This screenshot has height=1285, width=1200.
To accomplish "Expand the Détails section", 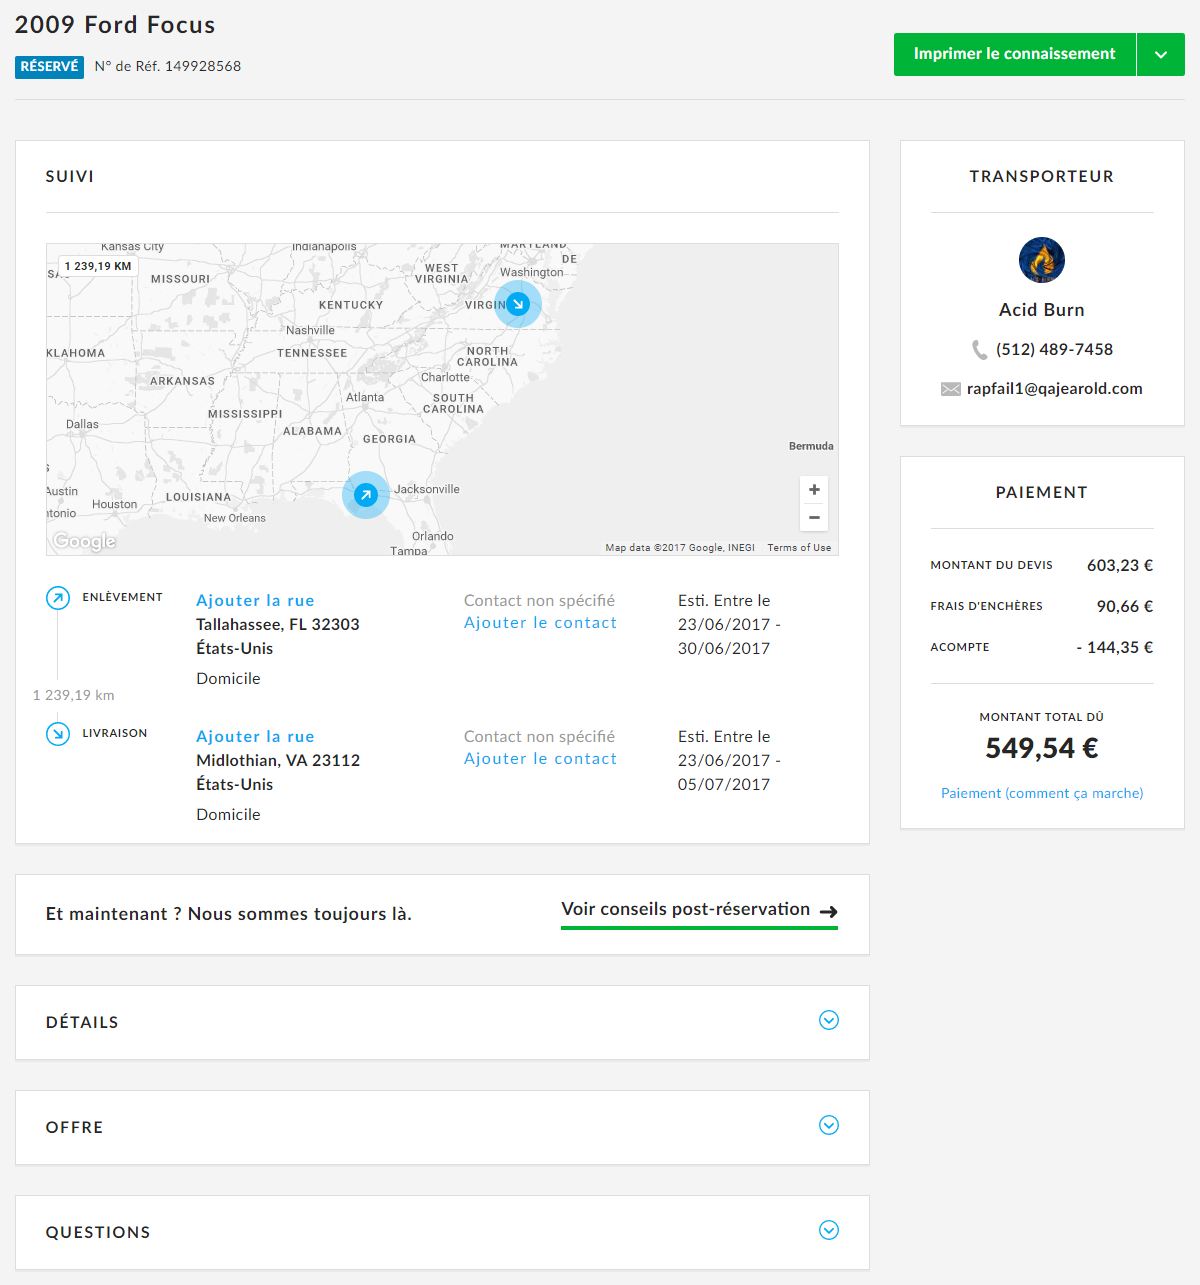I will (x=828, y=1020).
